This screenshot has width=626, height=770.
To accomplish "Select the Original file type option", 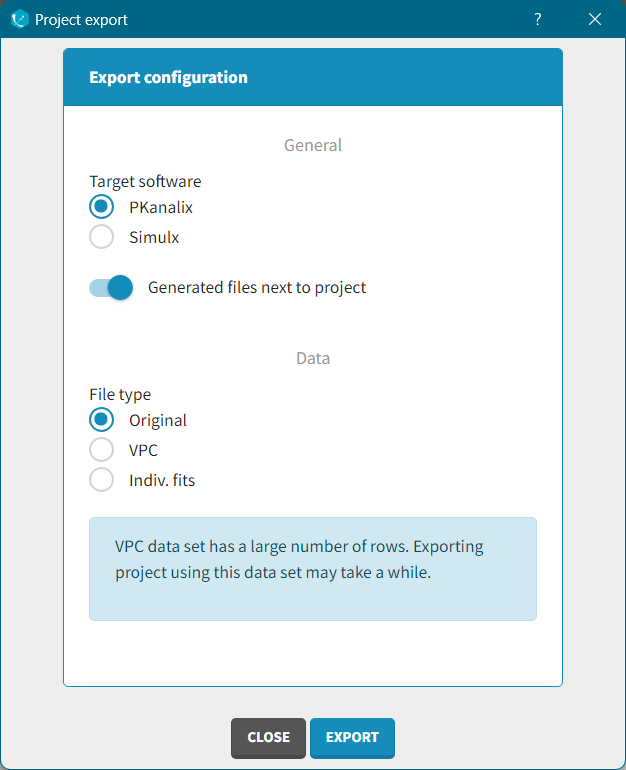I will click(x=102, y=420).
